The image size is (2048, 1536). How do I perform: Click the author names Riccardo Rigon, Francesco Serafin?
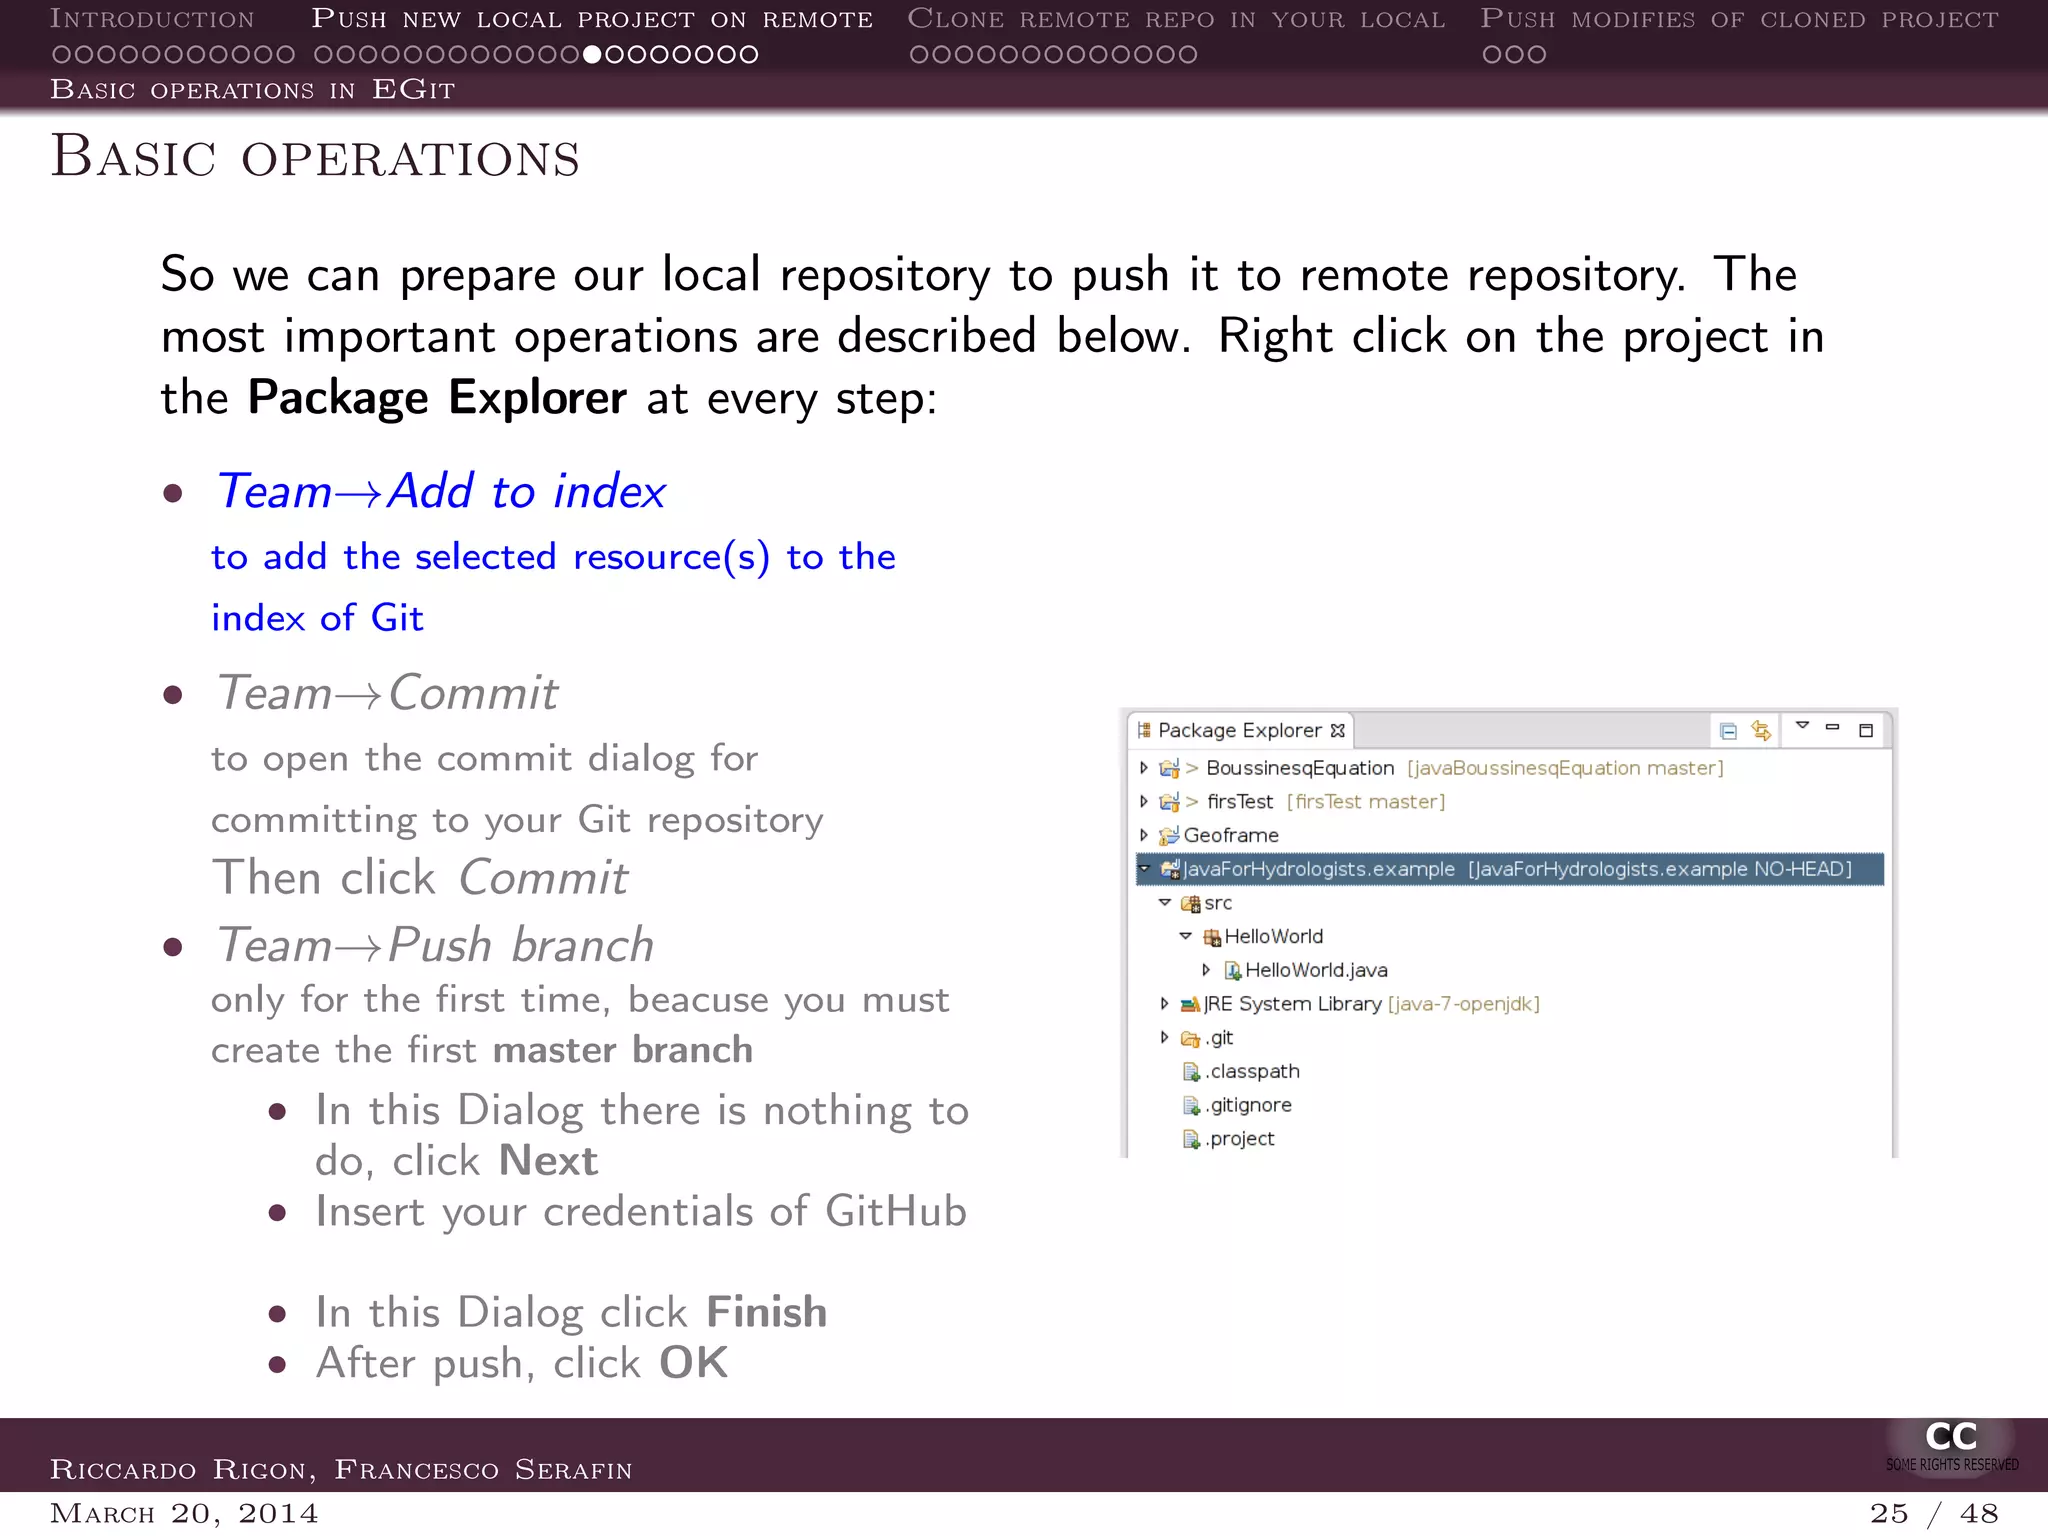pyautogui.click(x=341, y=1469)
